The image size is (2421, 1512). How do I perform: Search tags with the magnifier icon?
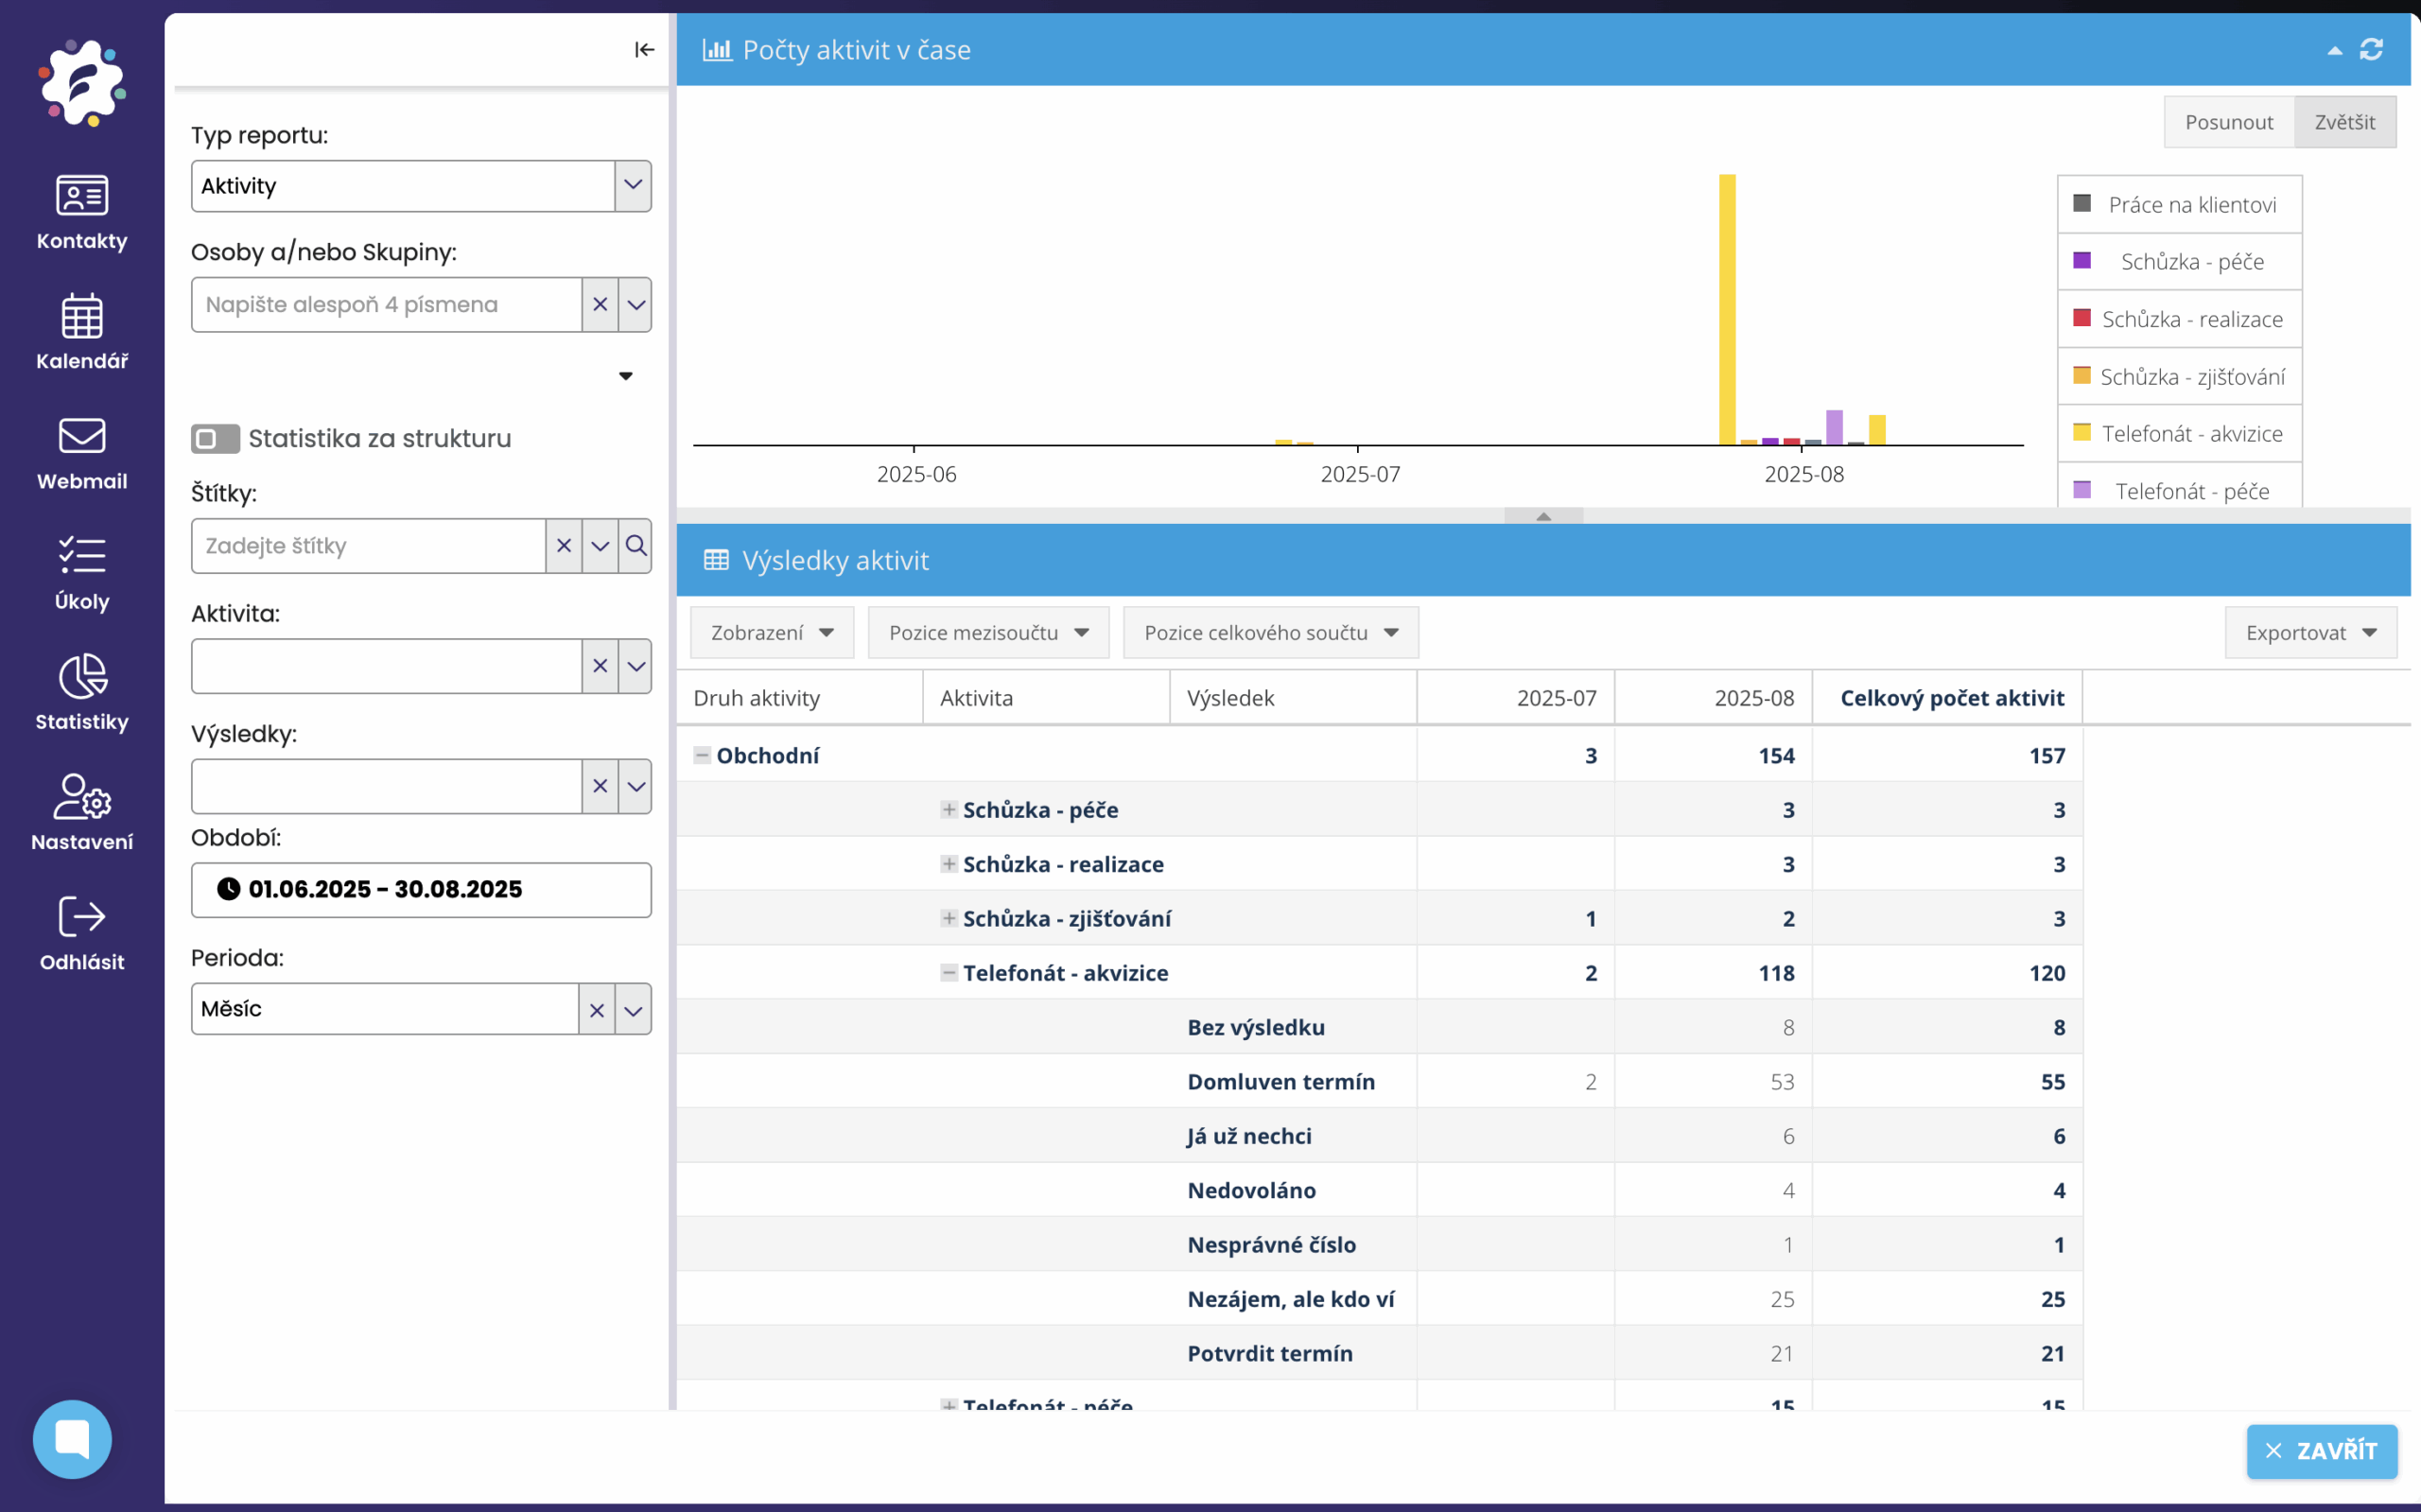[x=635, y=545]
